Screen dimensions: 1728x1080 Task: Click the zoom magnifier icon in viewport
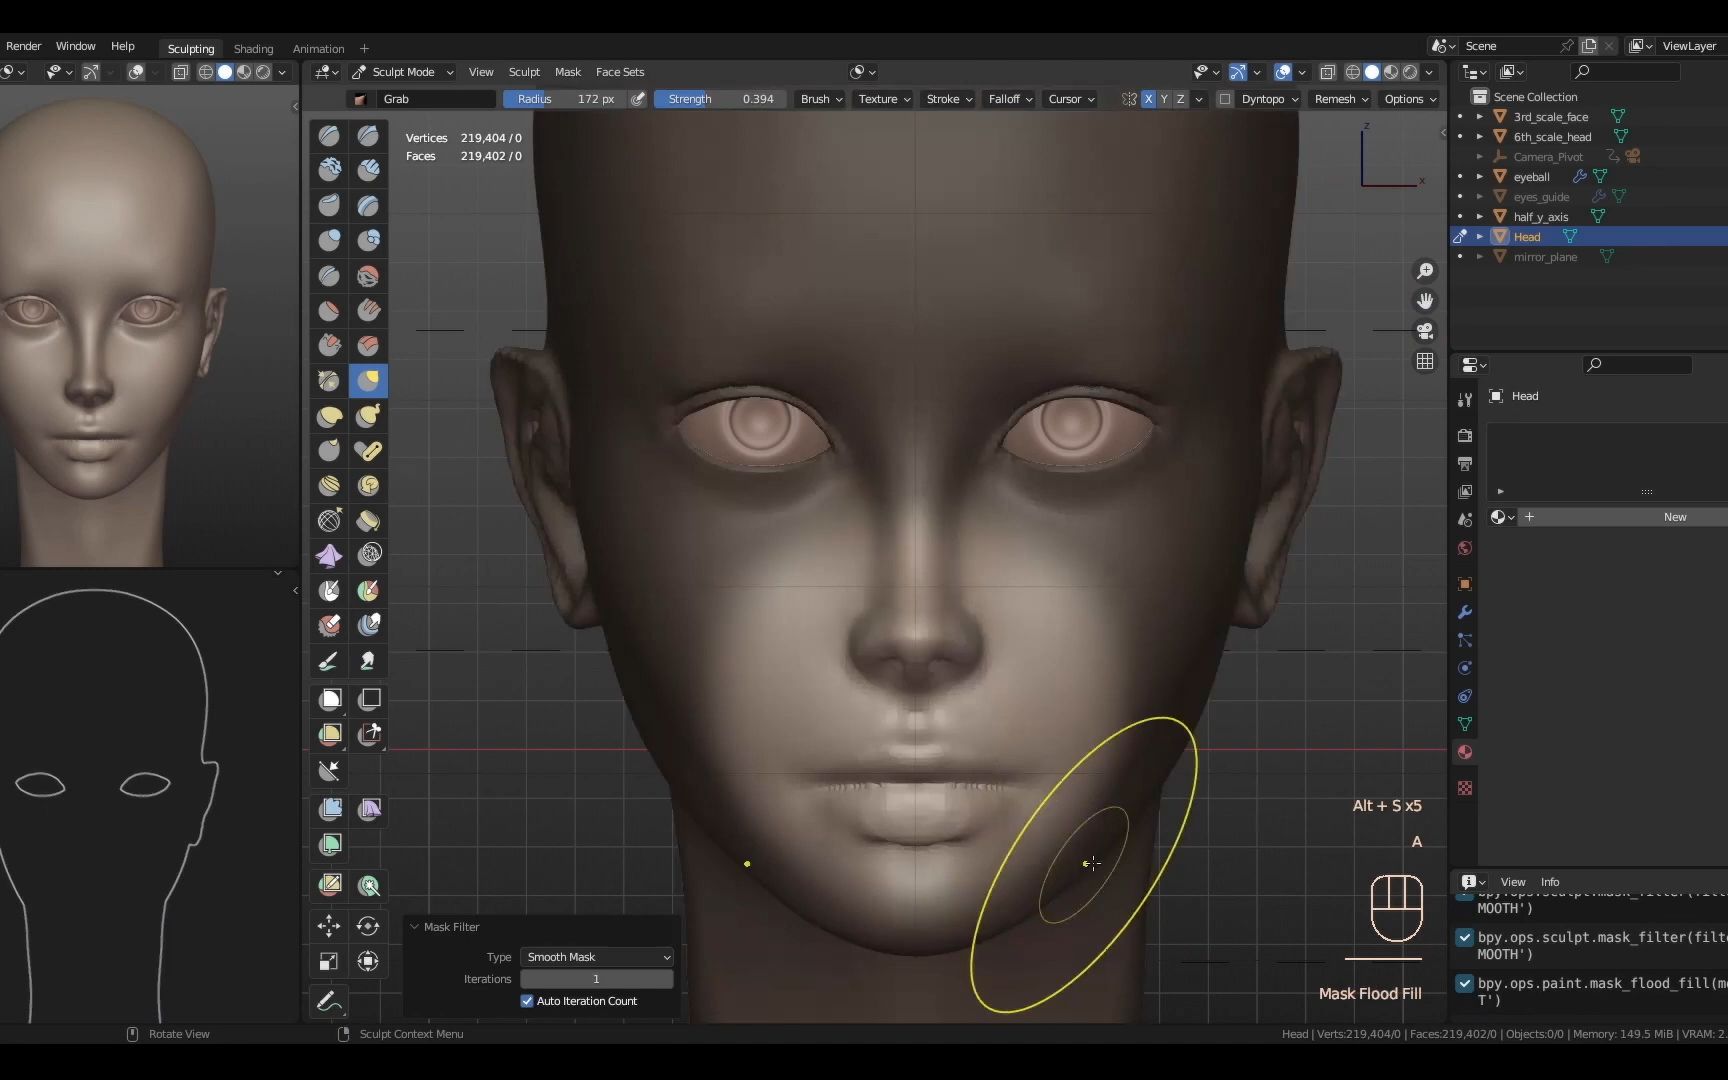1425,270
